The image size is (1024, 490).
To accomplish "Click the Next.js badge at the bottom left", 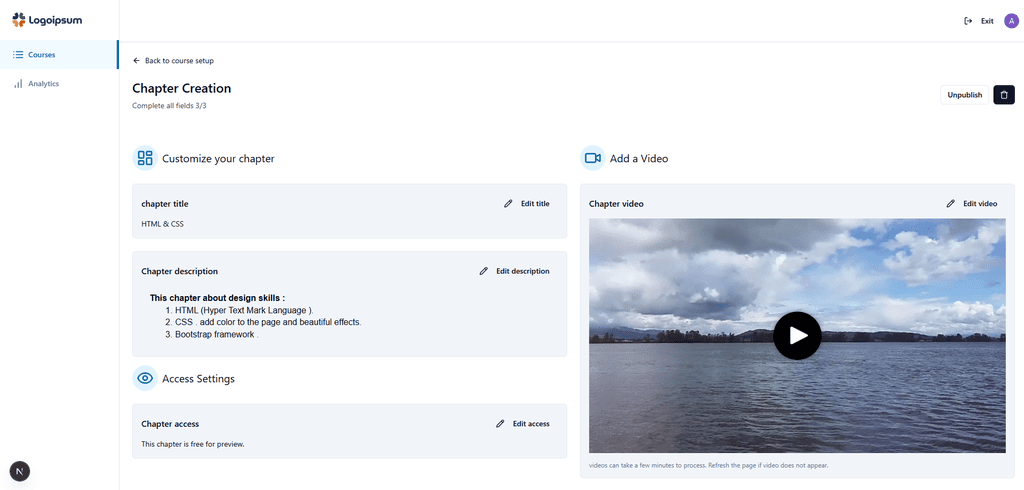I will tap(20, 471).
